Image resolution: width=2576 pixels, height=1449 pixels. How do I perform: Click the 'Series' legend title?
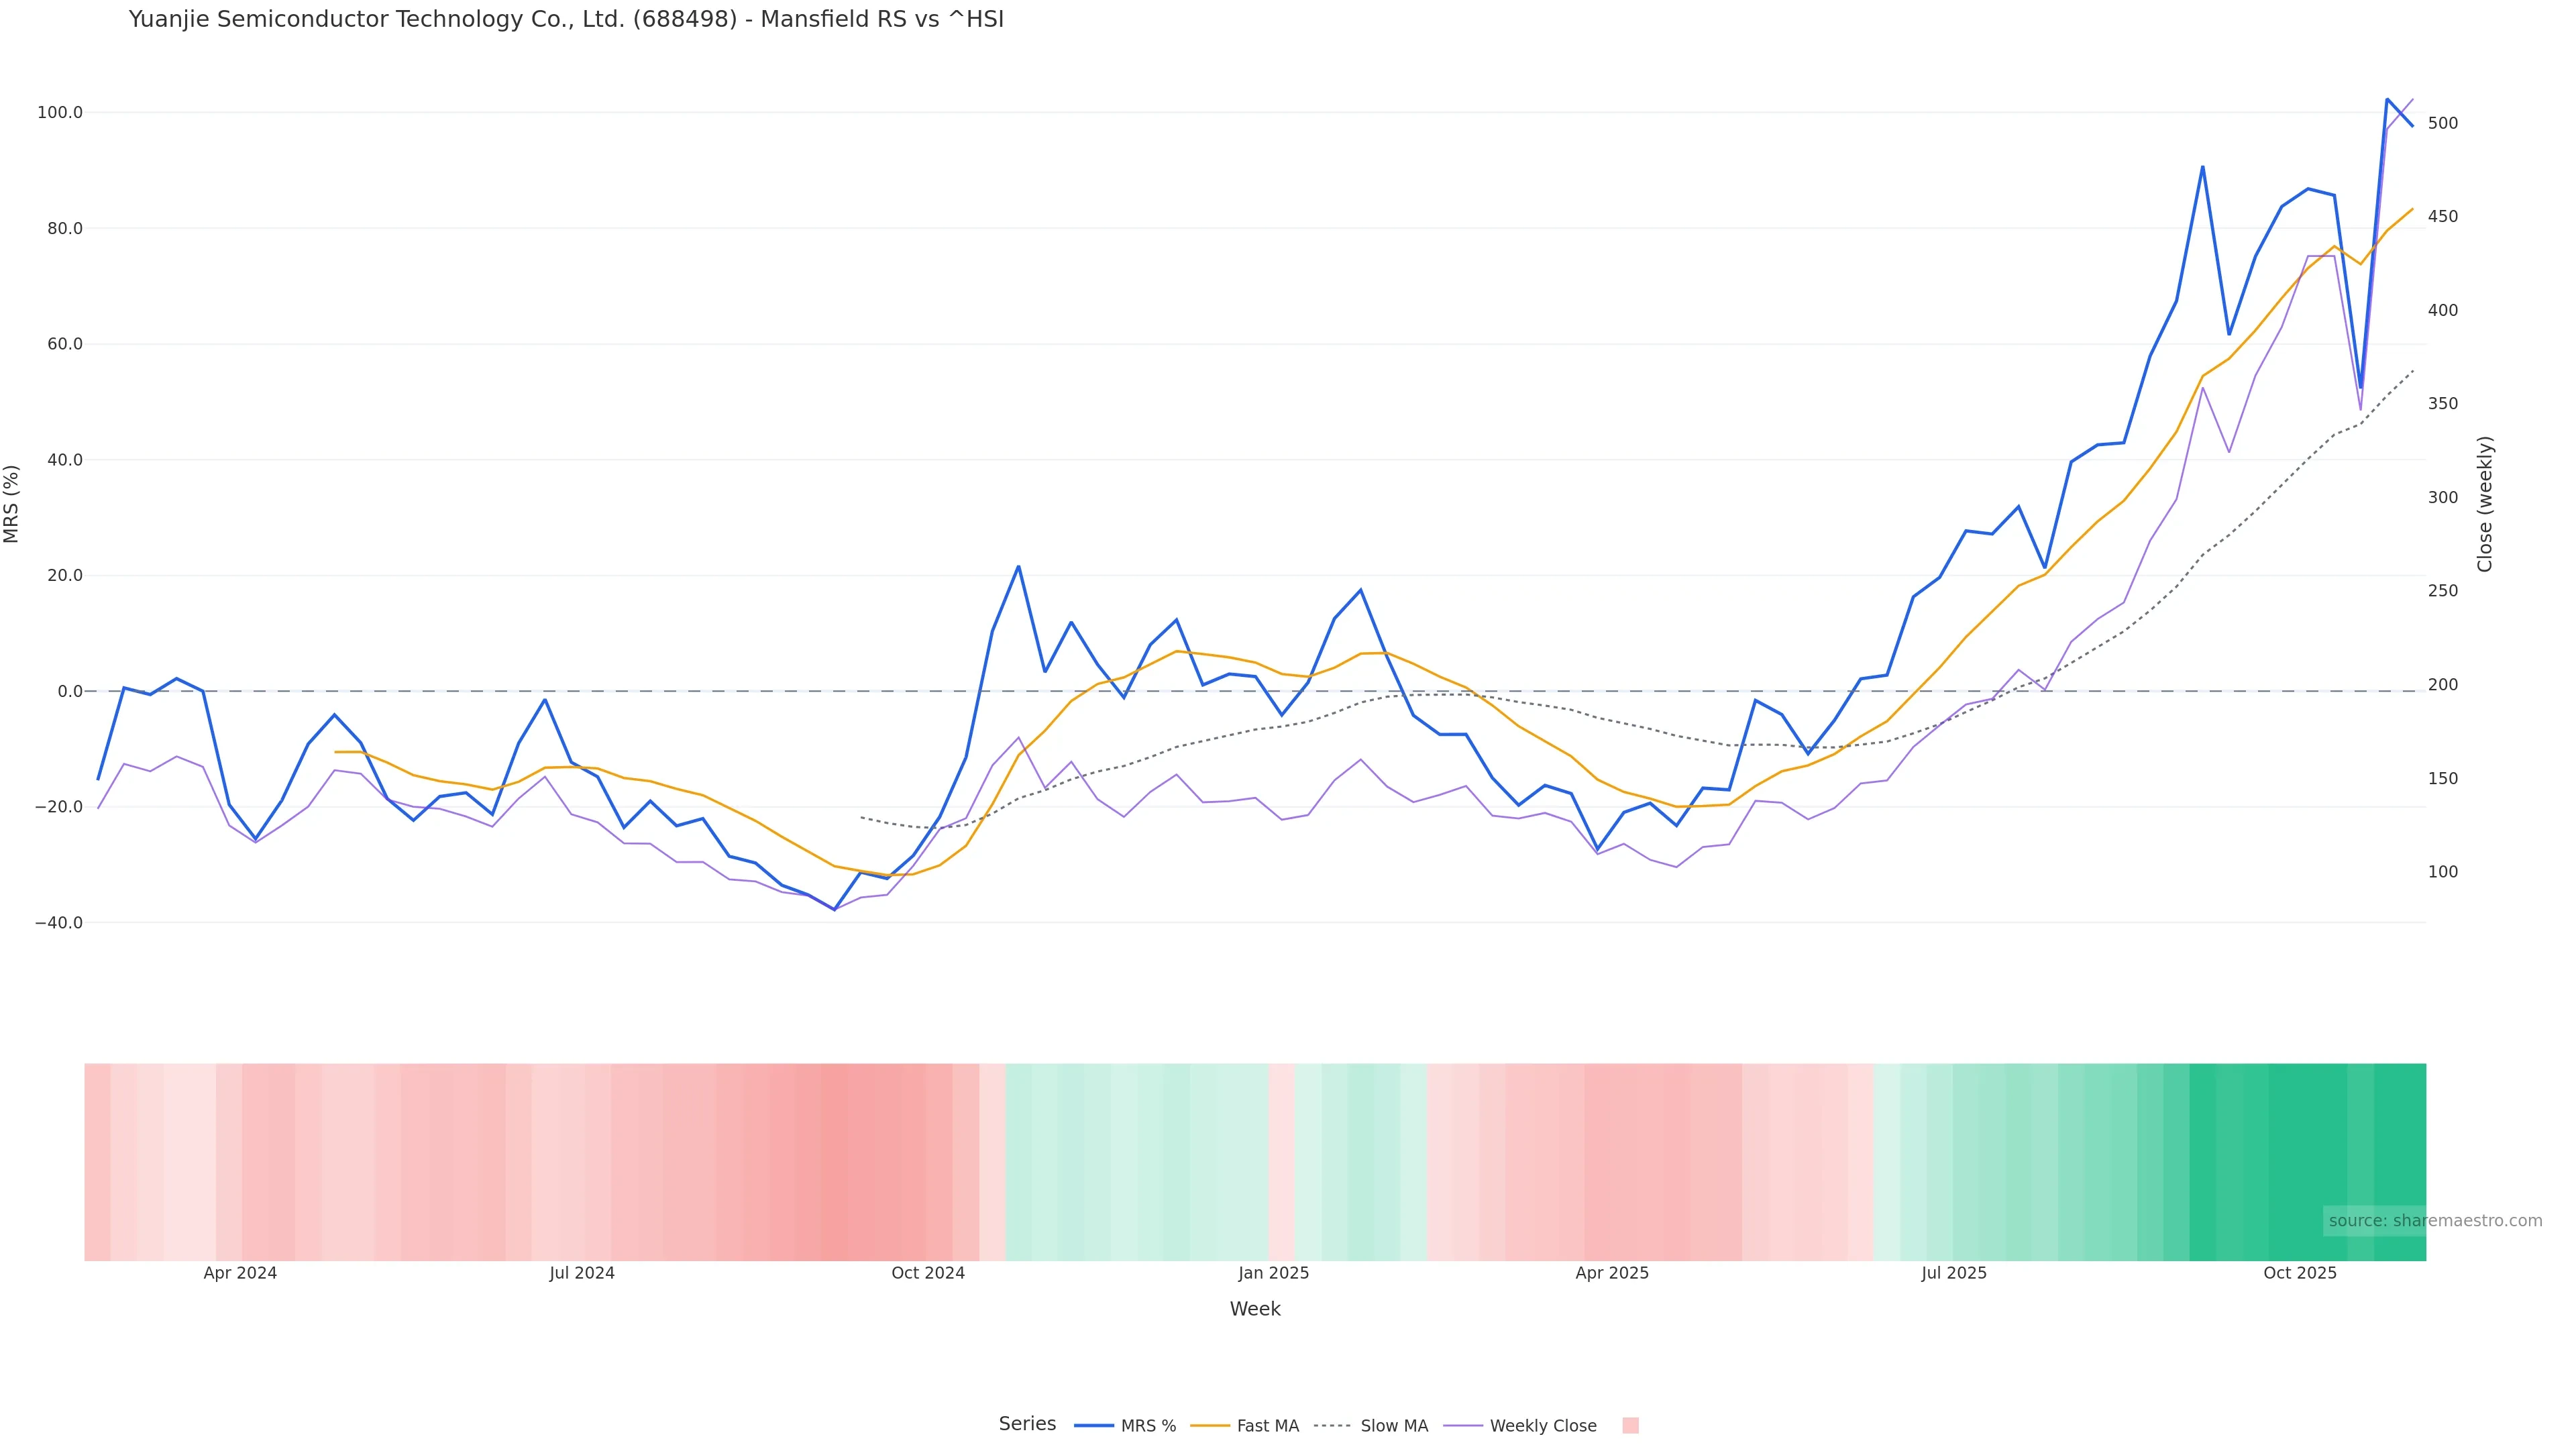1027,1424
